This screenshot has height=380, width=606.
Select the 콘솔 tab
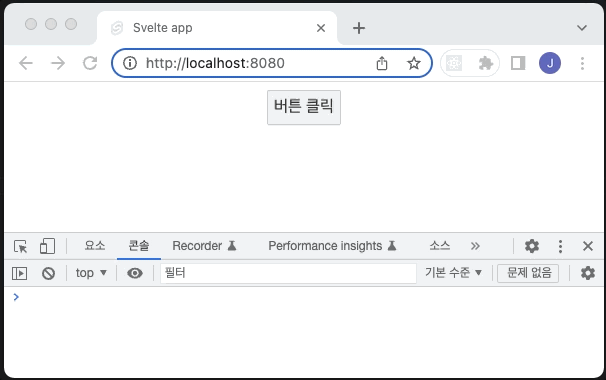coord(139,246)
